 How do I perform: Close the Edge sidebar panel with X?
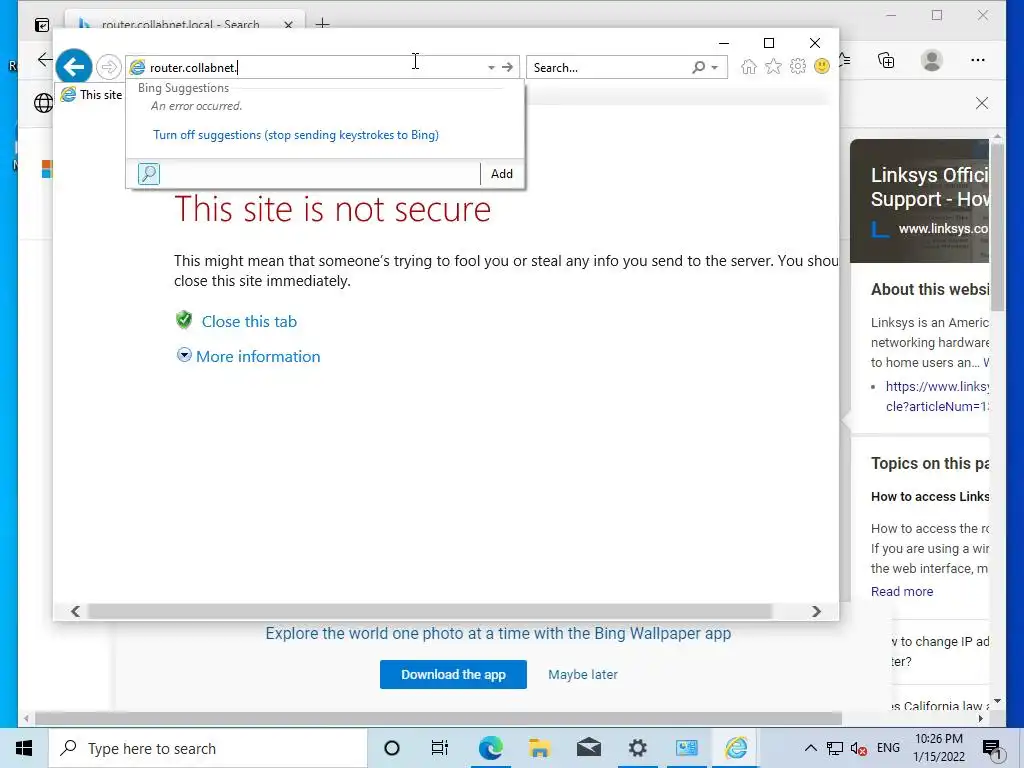click(x=982, y=103)
